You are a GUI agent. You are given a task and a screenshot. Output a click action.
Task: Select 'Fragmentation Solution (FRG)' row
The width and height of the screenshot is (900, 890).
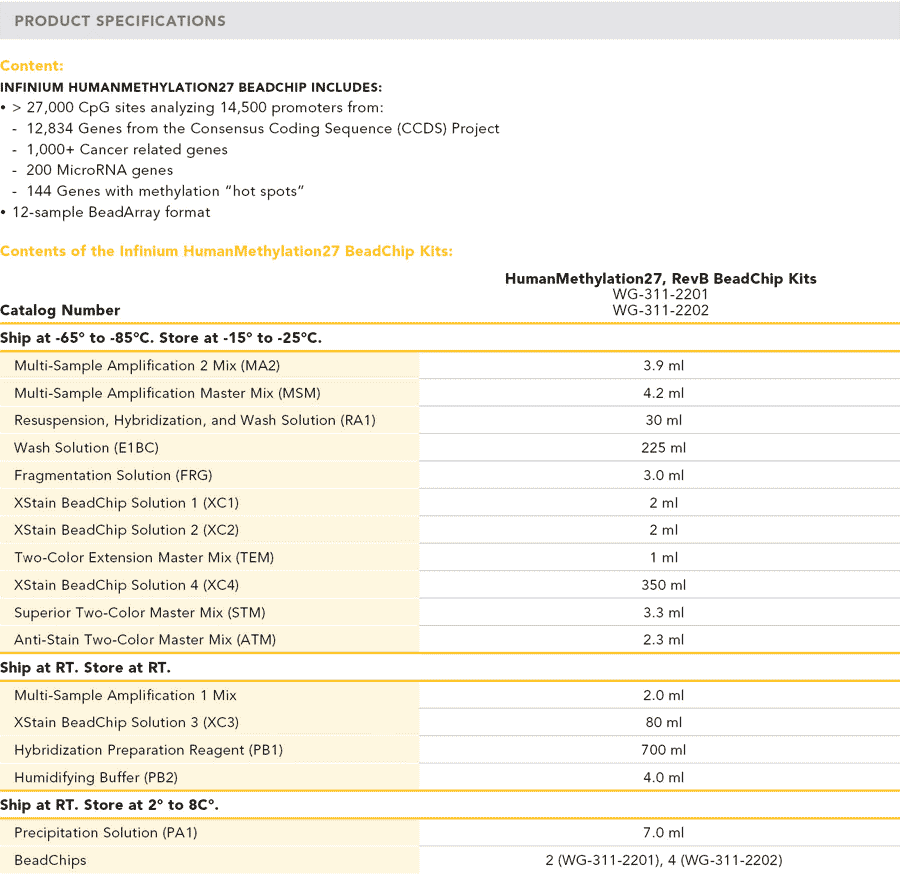[x=450, y=476]
